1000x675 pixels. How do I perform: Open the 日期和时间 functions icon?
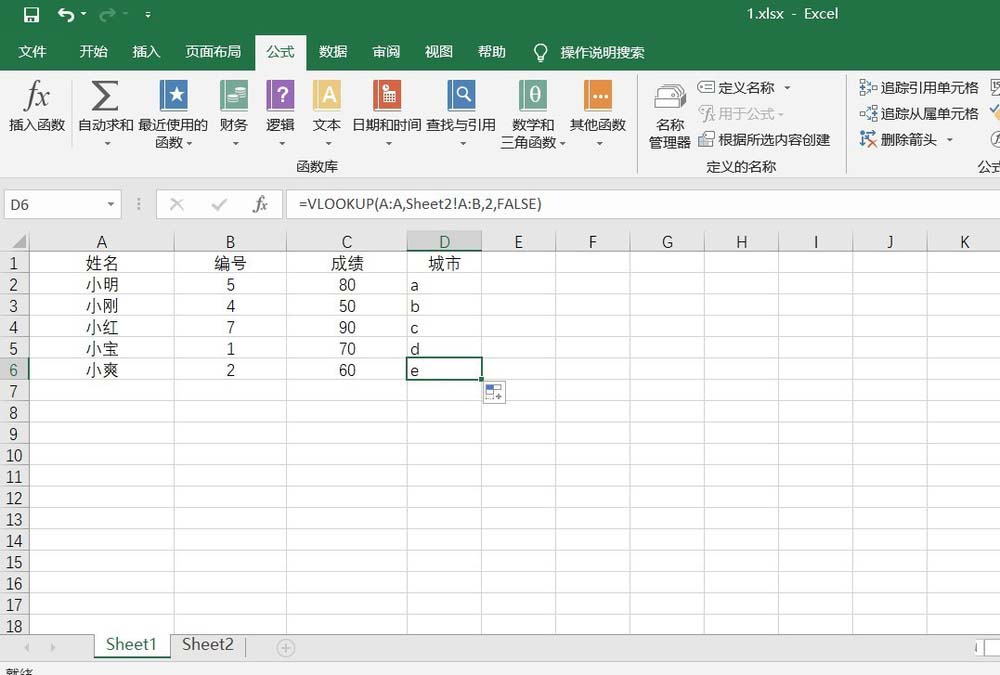[386, 96]
